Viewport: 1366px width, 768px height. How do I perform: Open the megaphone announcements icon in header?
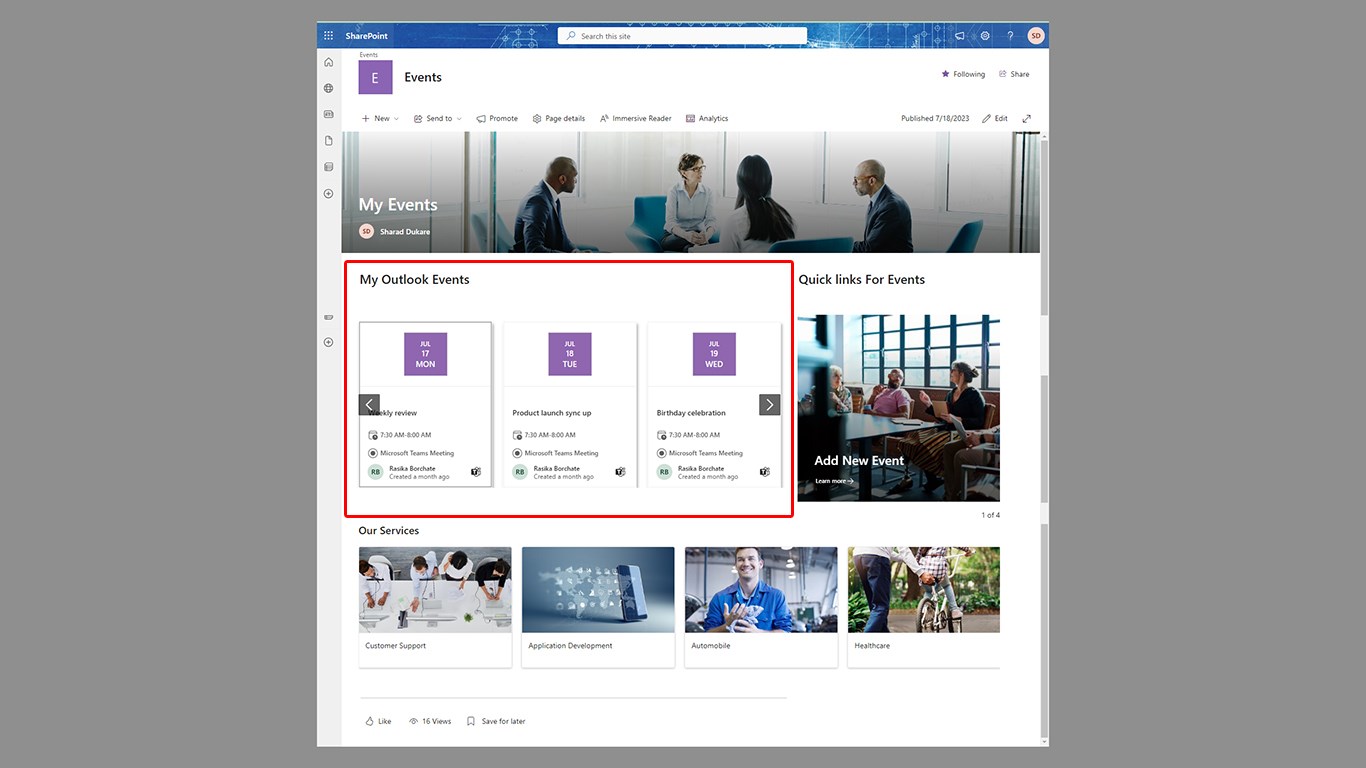pos(959,36)
